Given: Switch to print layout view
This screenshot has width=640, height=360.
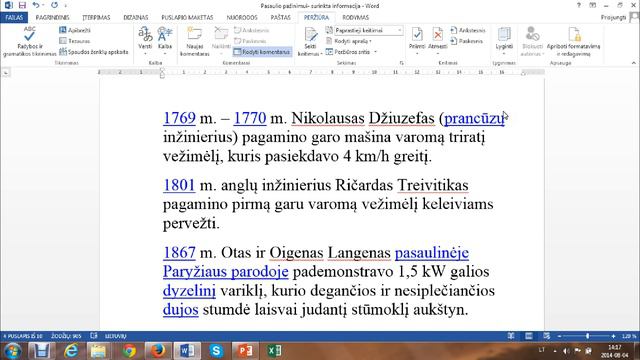Looking at the screenshot, I should (x=529, y=336).
